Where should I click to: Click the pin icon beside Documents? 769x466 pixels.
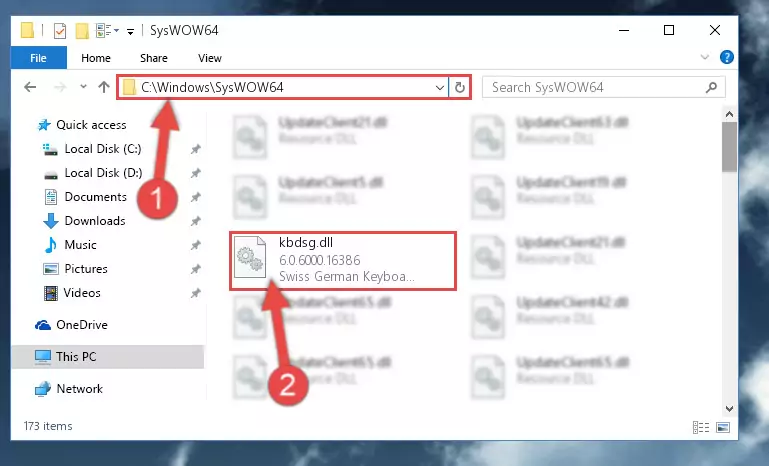tap(195, 197)
